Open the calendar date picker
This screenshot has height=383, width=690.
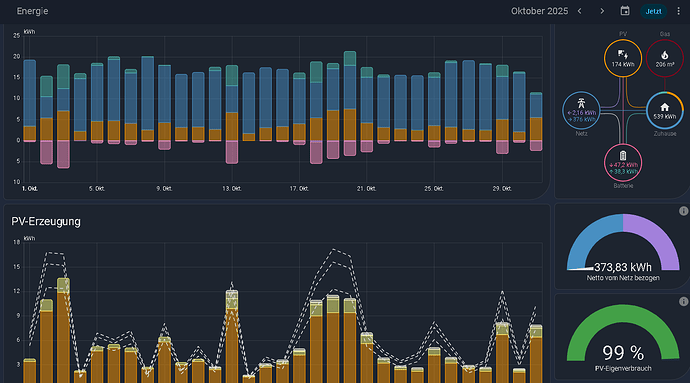pos(625,11)
